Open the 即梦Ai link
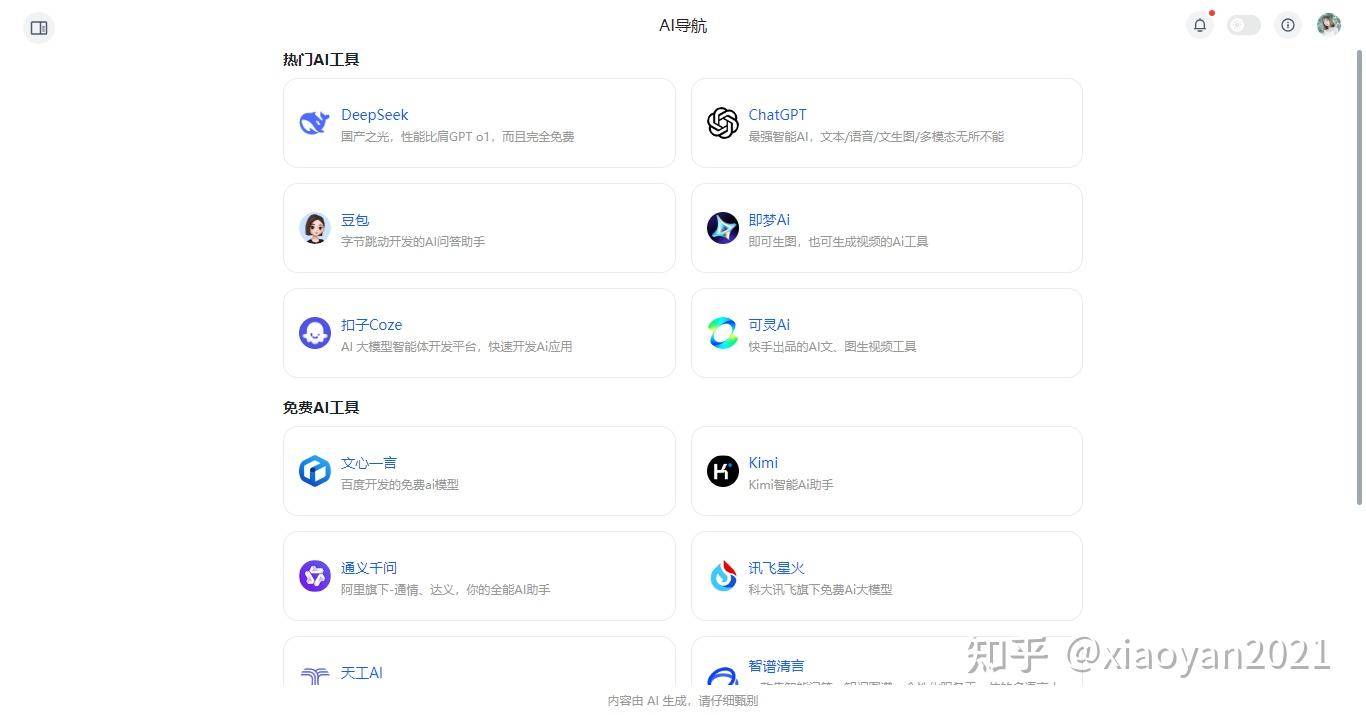1366x715 pixels. pos(769,220)
